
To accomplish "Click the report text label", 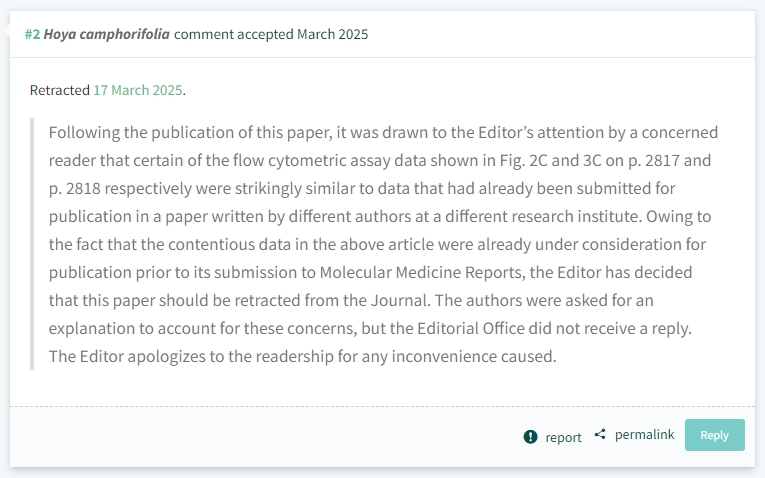I will click(563, 437).
